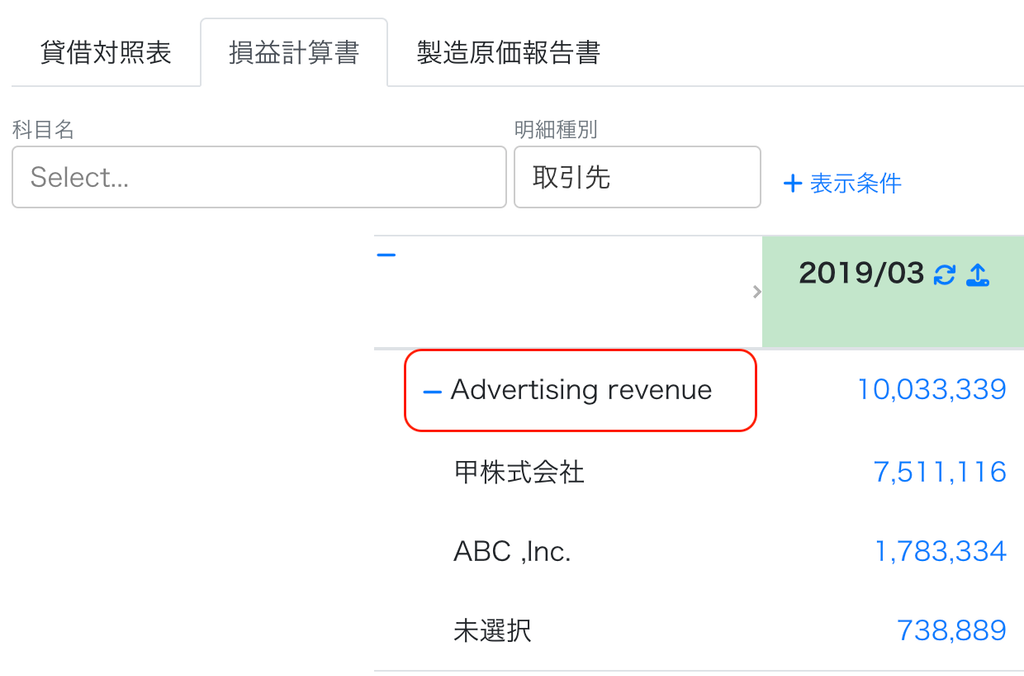This screenshot has height=676, width=1024.
Task: Open the 10,033,339 amount link
Action: click(931, 390)
